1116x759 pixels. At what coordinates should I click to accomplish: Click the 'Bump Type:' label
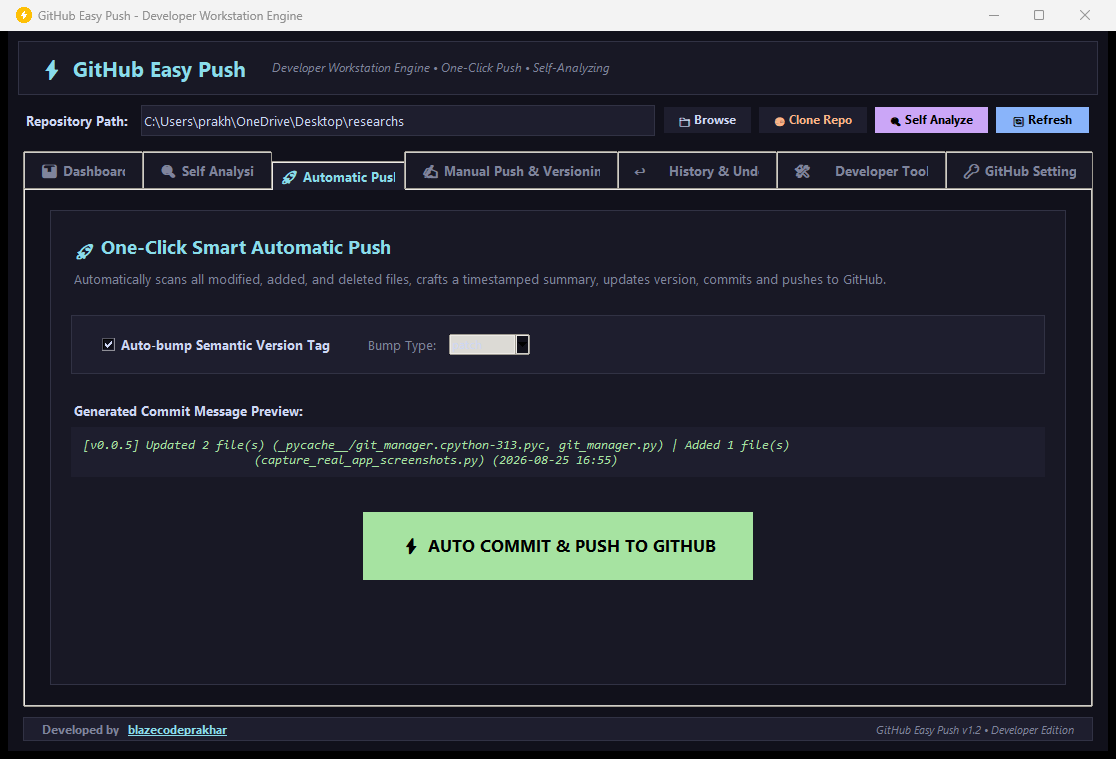[x=401, y=345]
